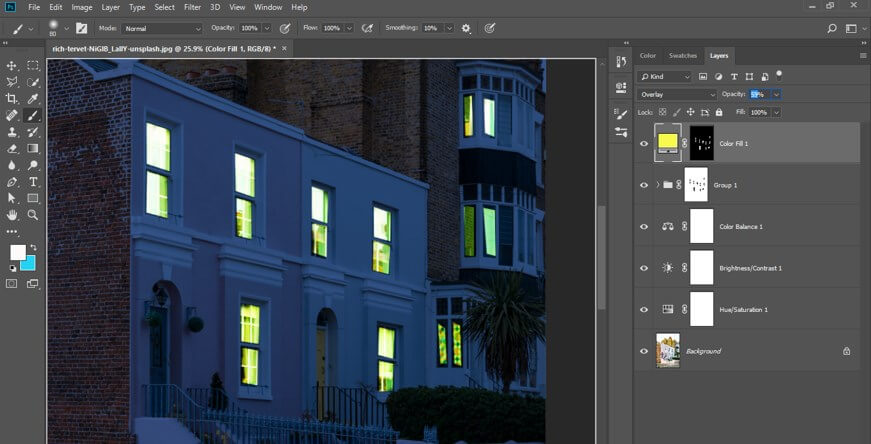Open smoothing options gear
Image resolution: width=871 pixels, height=444 pixels.
(466, 28)
